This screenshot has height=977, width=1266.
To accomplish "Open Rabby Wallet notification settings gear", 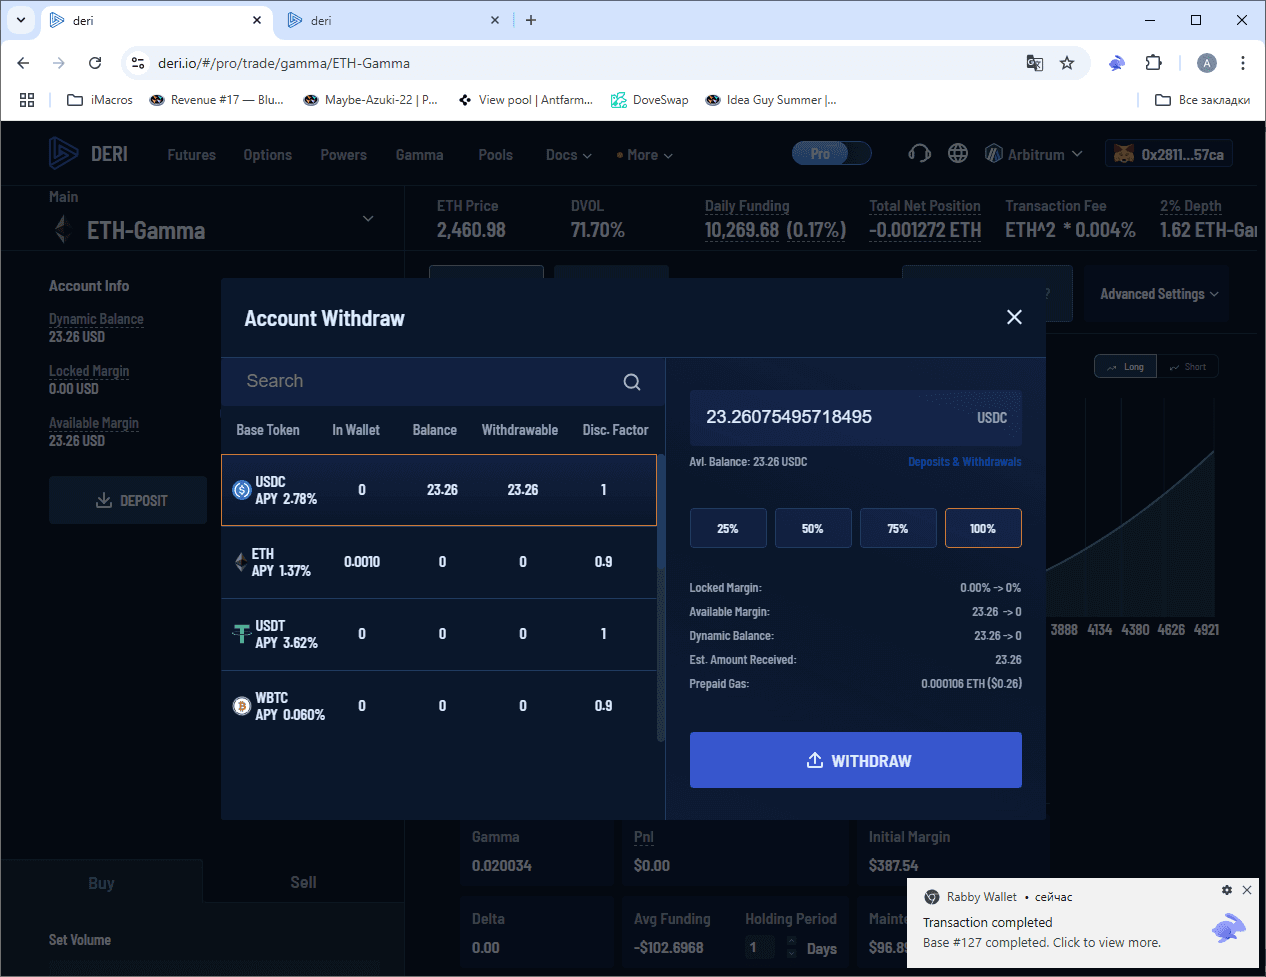I will pos(1227,890).
